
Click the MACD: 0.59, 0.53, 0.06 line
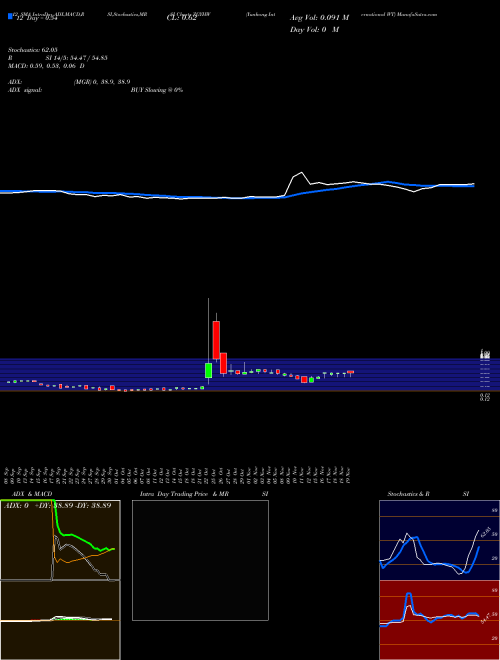[x=46, y=66]
